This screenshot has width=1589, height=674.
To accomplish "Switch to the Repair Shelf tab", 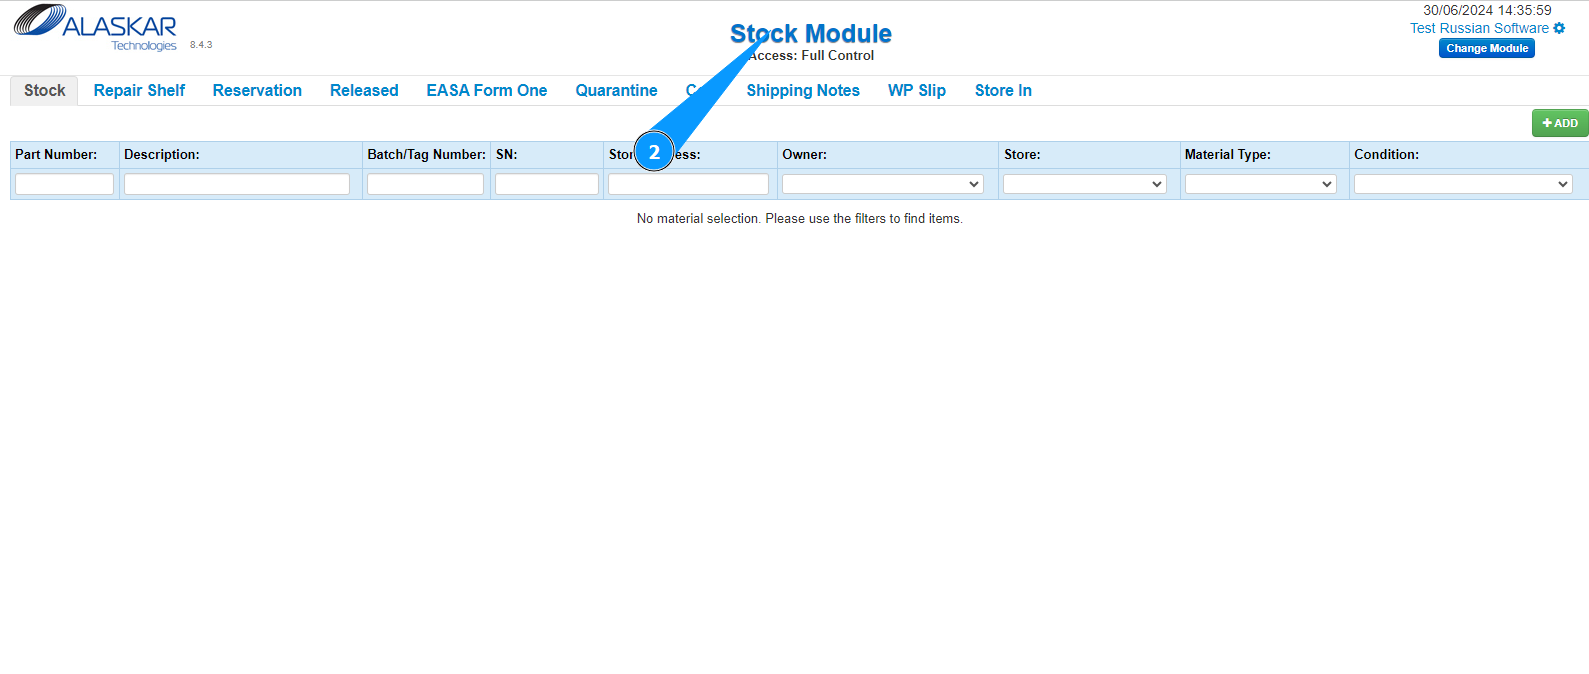I will (139, 90).
